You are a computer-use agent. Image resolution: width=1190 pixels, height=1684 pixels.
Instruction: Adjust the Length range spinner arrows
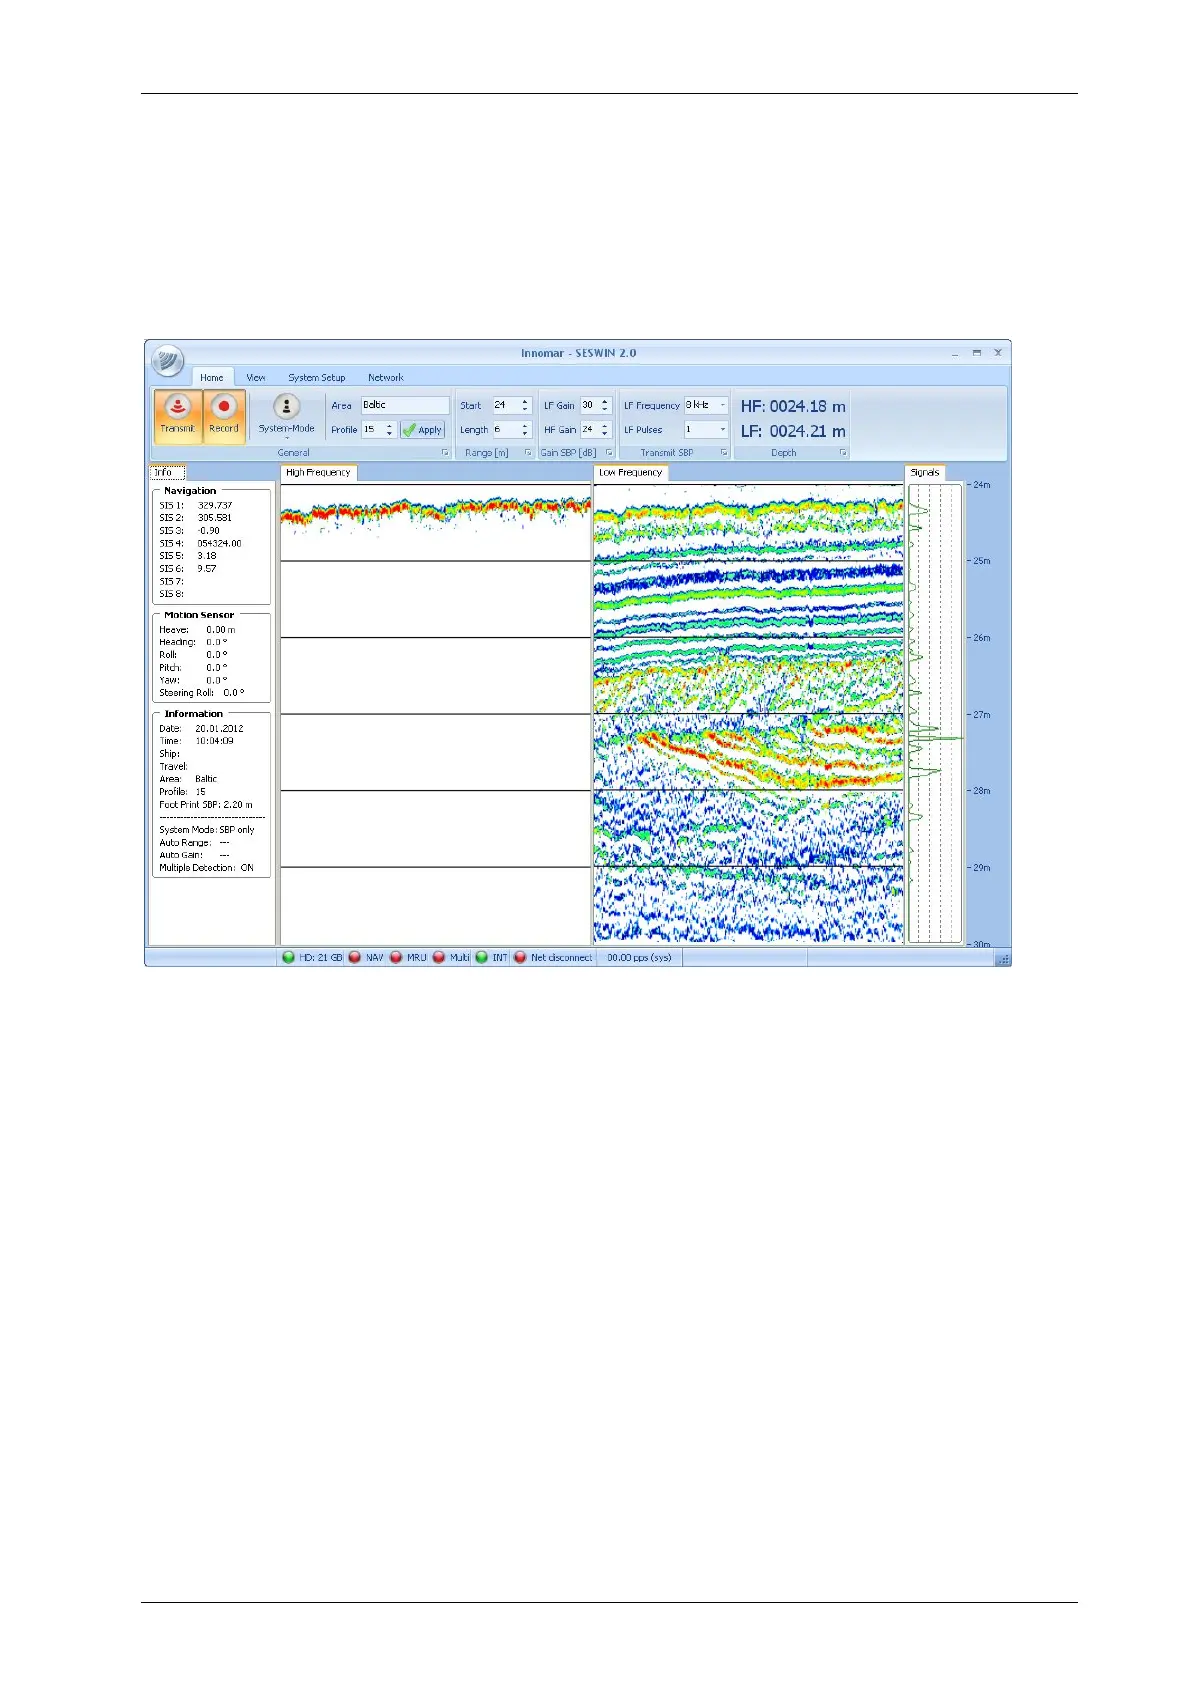pos(525,430)
